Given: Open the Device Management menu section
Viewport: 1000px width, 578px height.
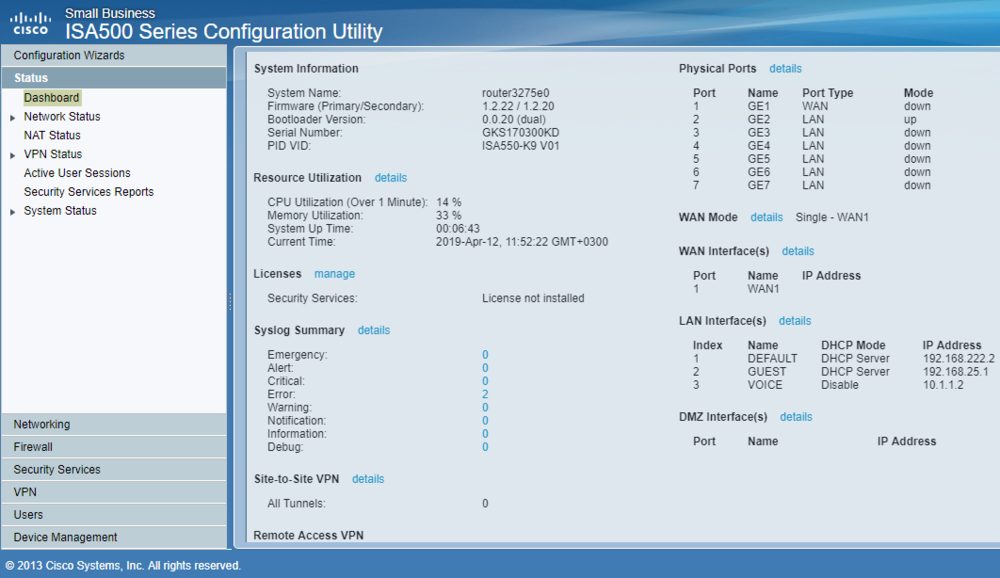Looking at the screenshot, I should (65, 537).
